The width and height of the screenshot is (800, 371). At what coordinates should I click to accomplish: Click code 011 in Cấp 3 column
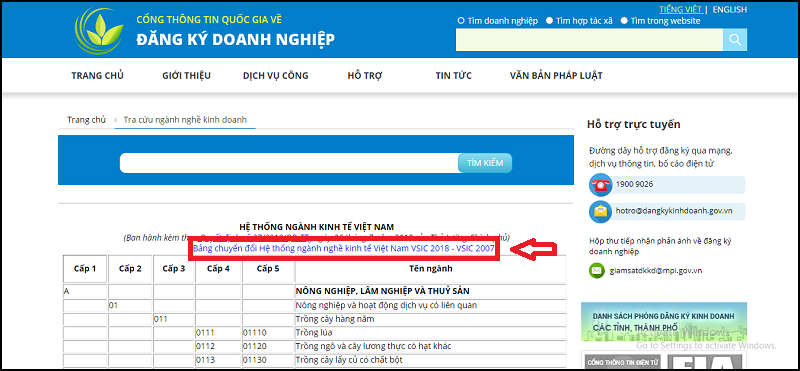(161, 319)
